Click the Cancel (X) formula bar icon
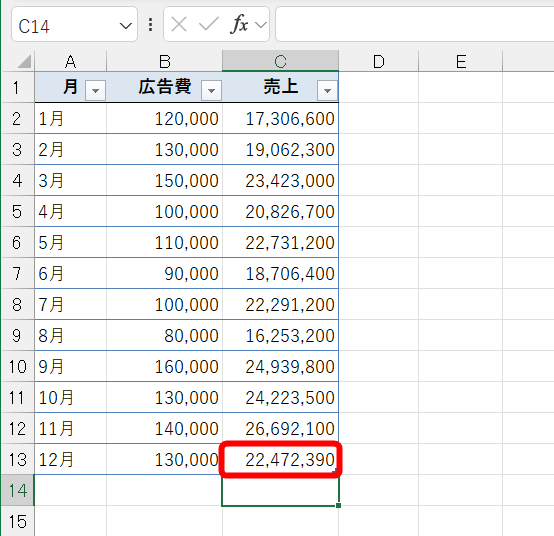 (x=179, y=25)
